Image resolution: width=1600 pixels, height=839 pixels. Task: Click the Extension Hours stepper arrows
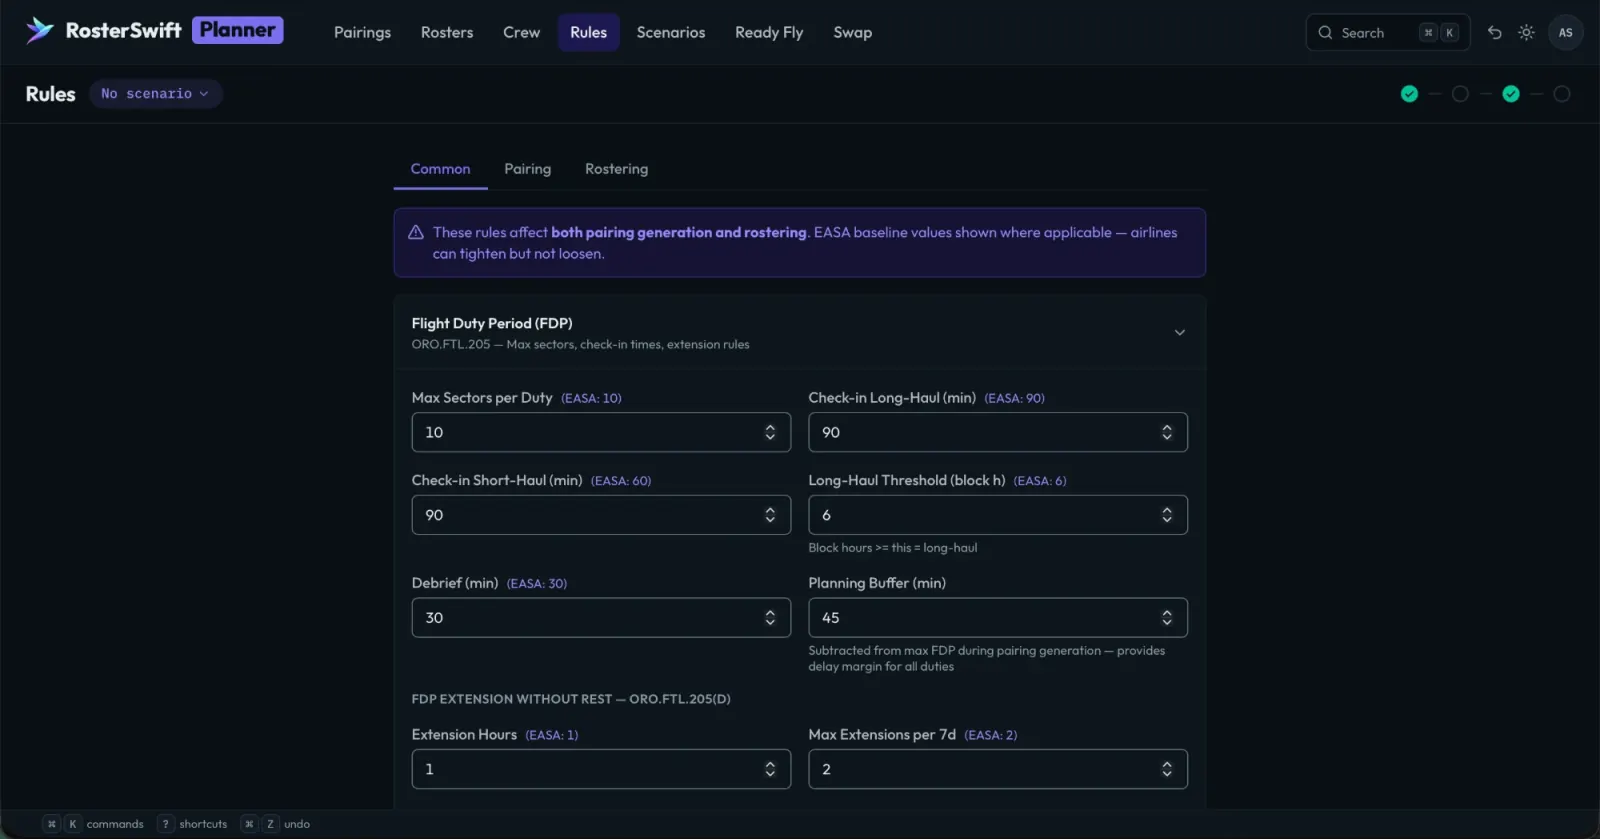pyautogui.click(x=770, y=769)
